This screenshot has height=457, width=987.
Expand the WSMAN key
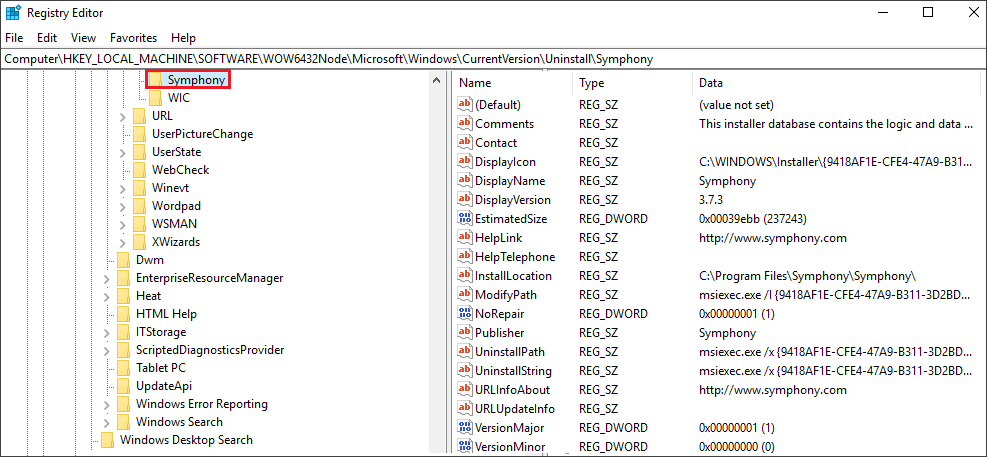(x=123, y=223)
